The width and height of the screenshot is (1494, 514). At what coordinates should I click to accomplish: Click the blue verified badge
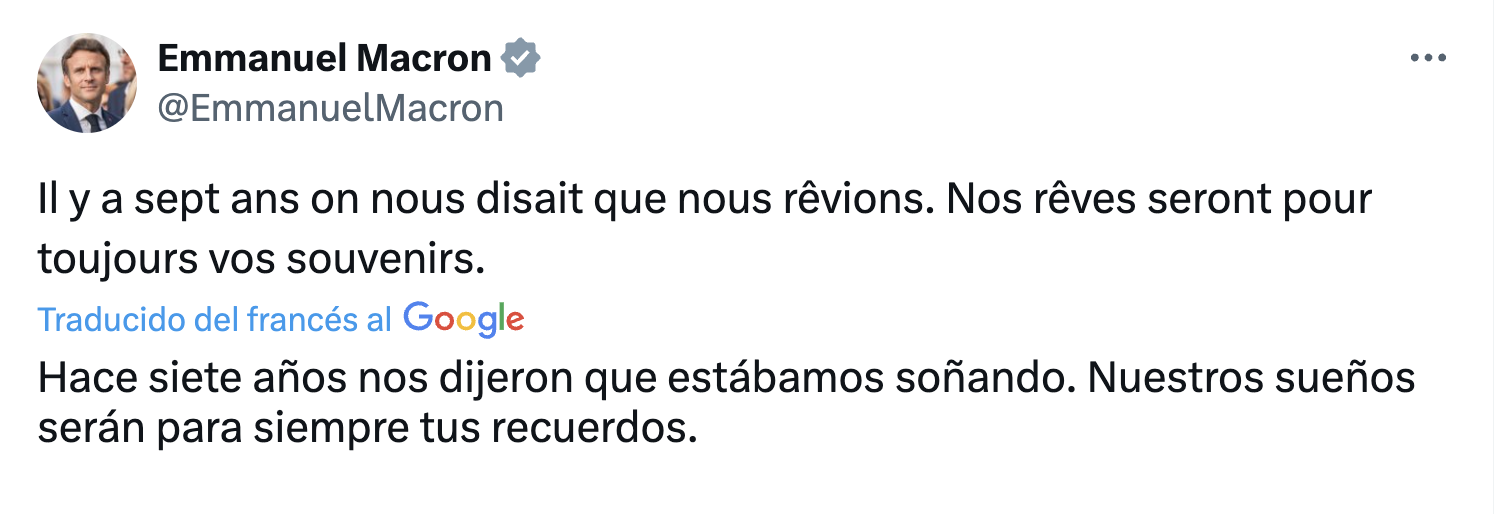(x=521, y=59)
